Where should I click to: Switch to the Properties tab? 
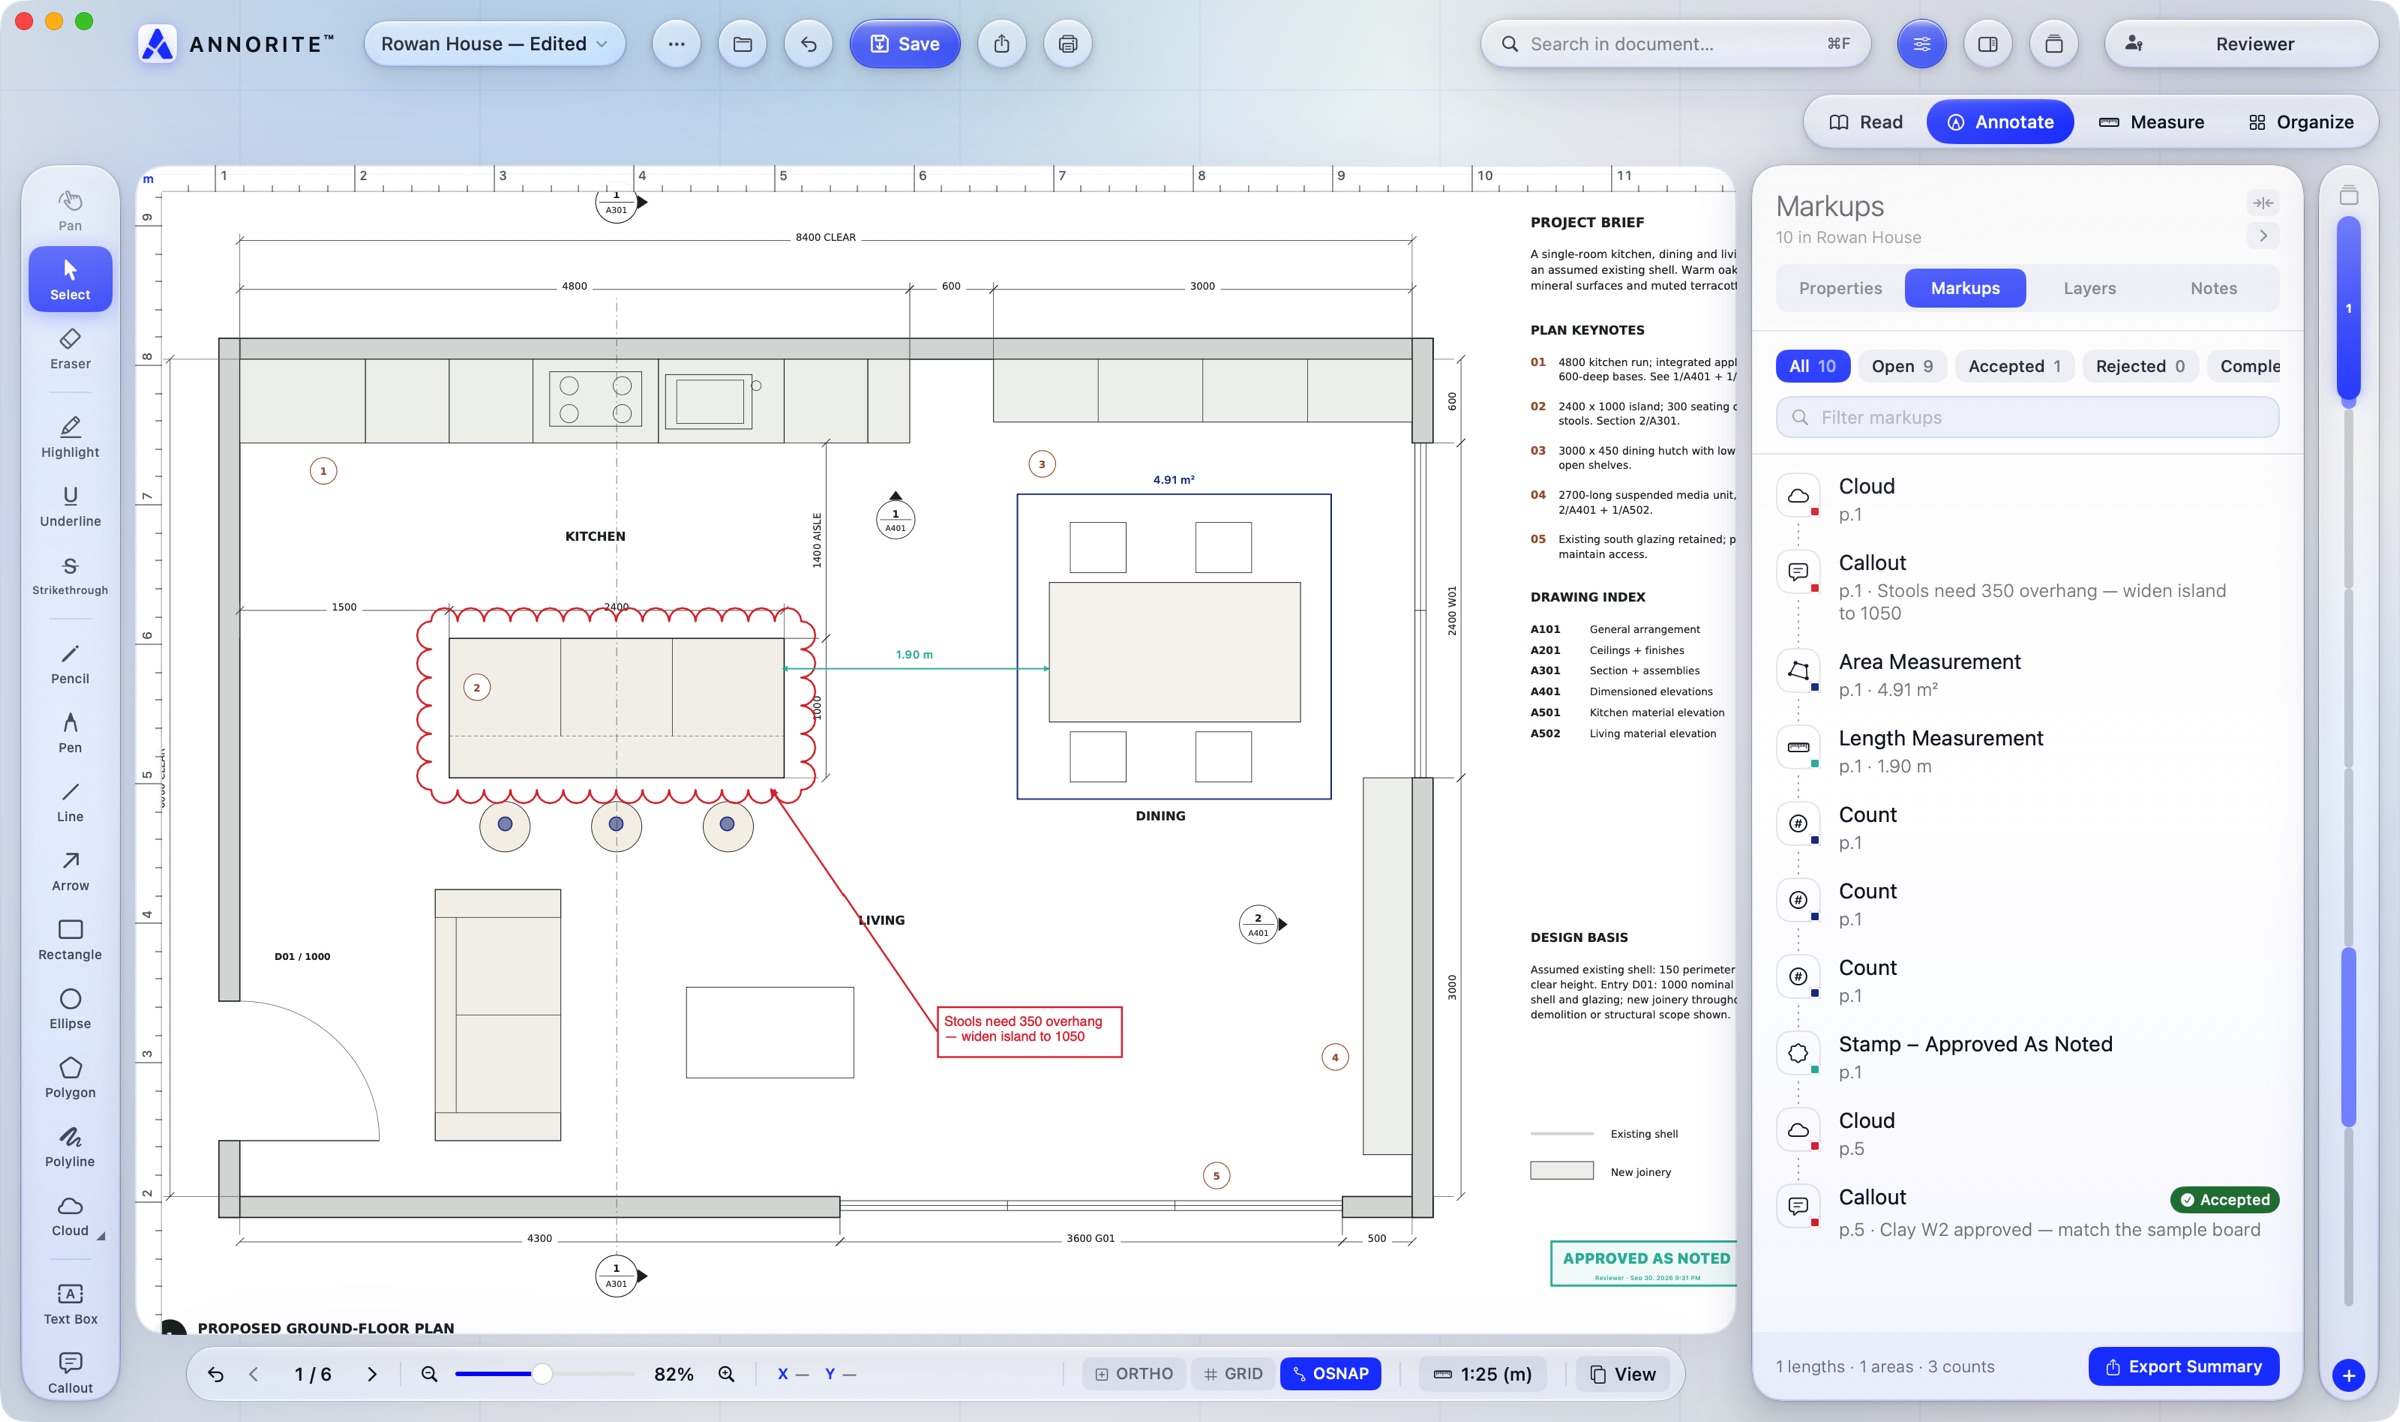[x=1840, y=288]
